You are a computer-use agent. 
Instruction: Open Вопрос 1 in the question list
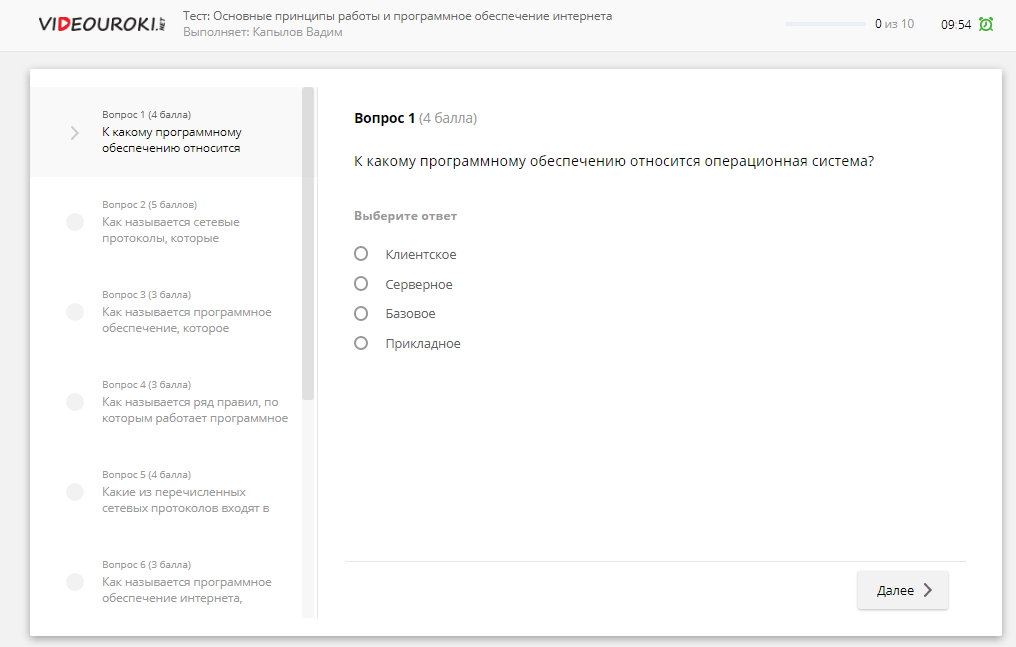[167, 132]
